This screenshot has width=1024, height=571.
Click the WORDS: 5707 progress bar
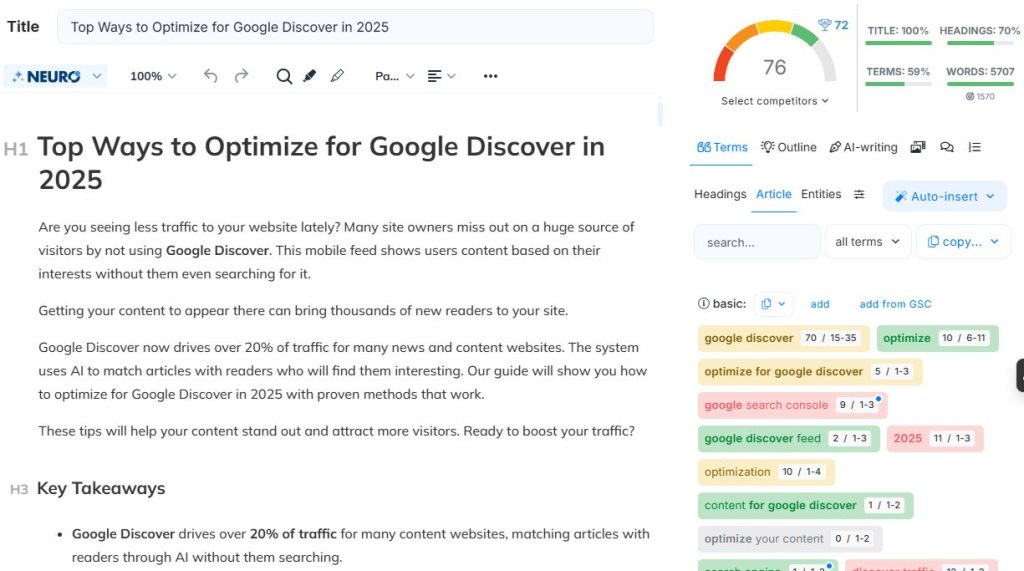pyautogui.click(x=980, y=84)
